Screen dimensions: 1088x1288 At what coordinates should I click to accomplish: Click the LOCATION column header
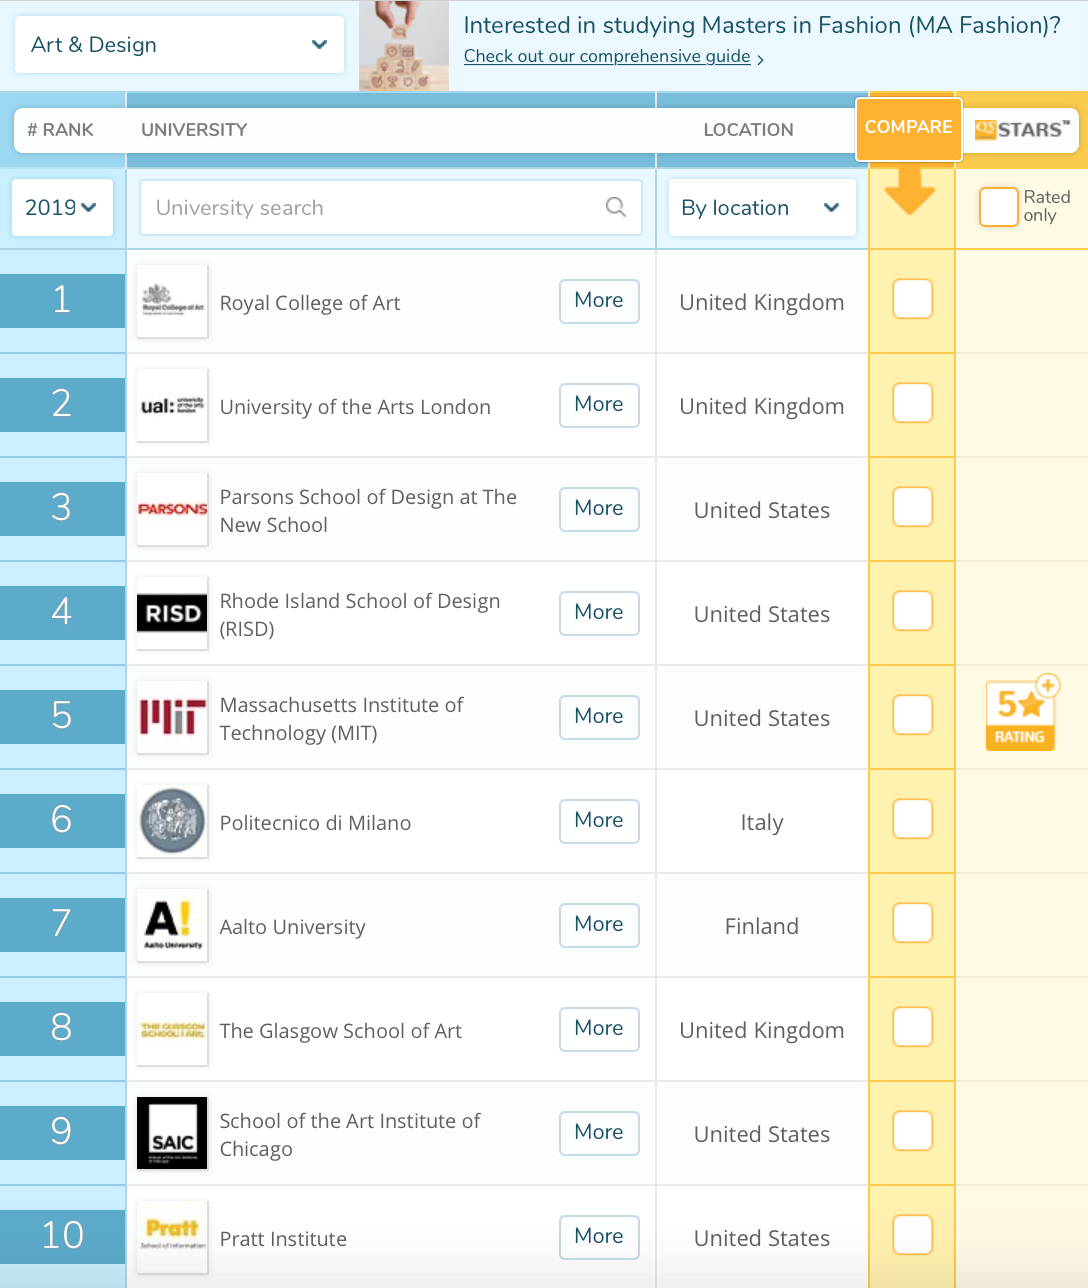748,130
